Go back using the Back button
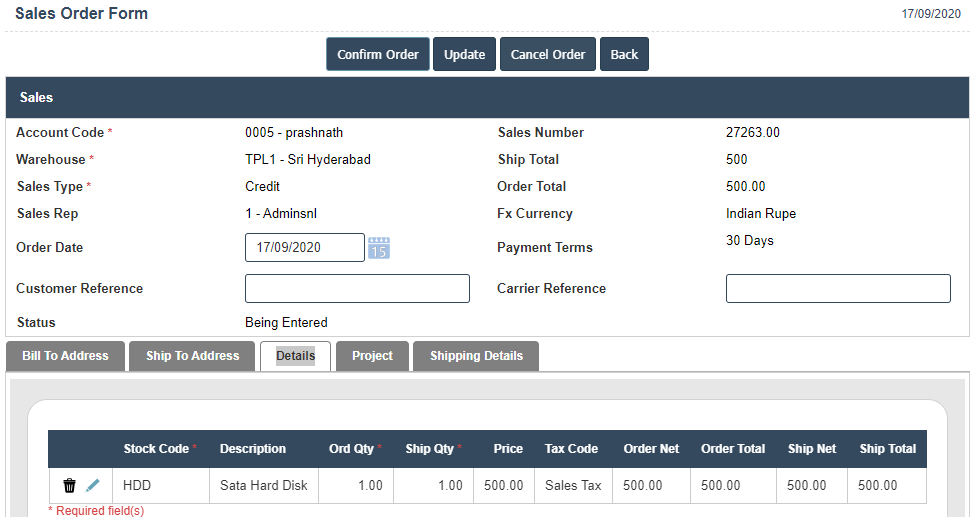This screenshot has width=977, height=517. tap(624, 55)
